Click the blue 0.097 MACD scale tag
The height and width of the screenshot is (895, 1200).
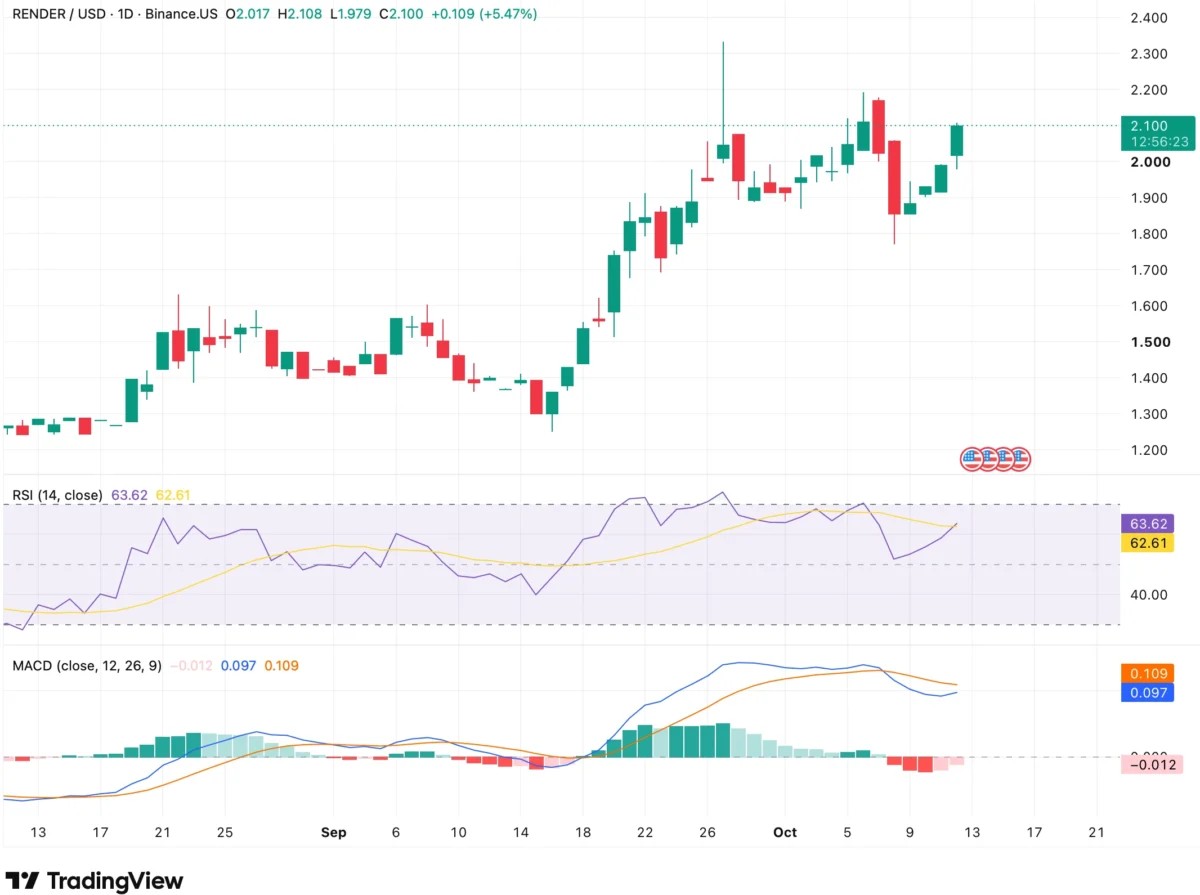(x=1145, y=693)
